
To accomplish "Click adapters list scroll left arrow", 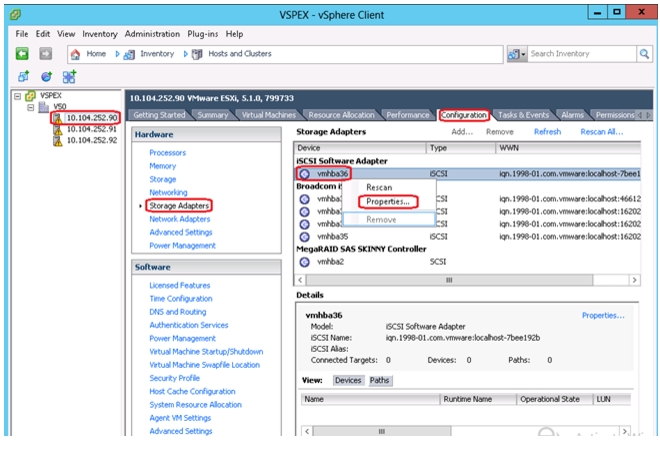I will tap(300, 280).
